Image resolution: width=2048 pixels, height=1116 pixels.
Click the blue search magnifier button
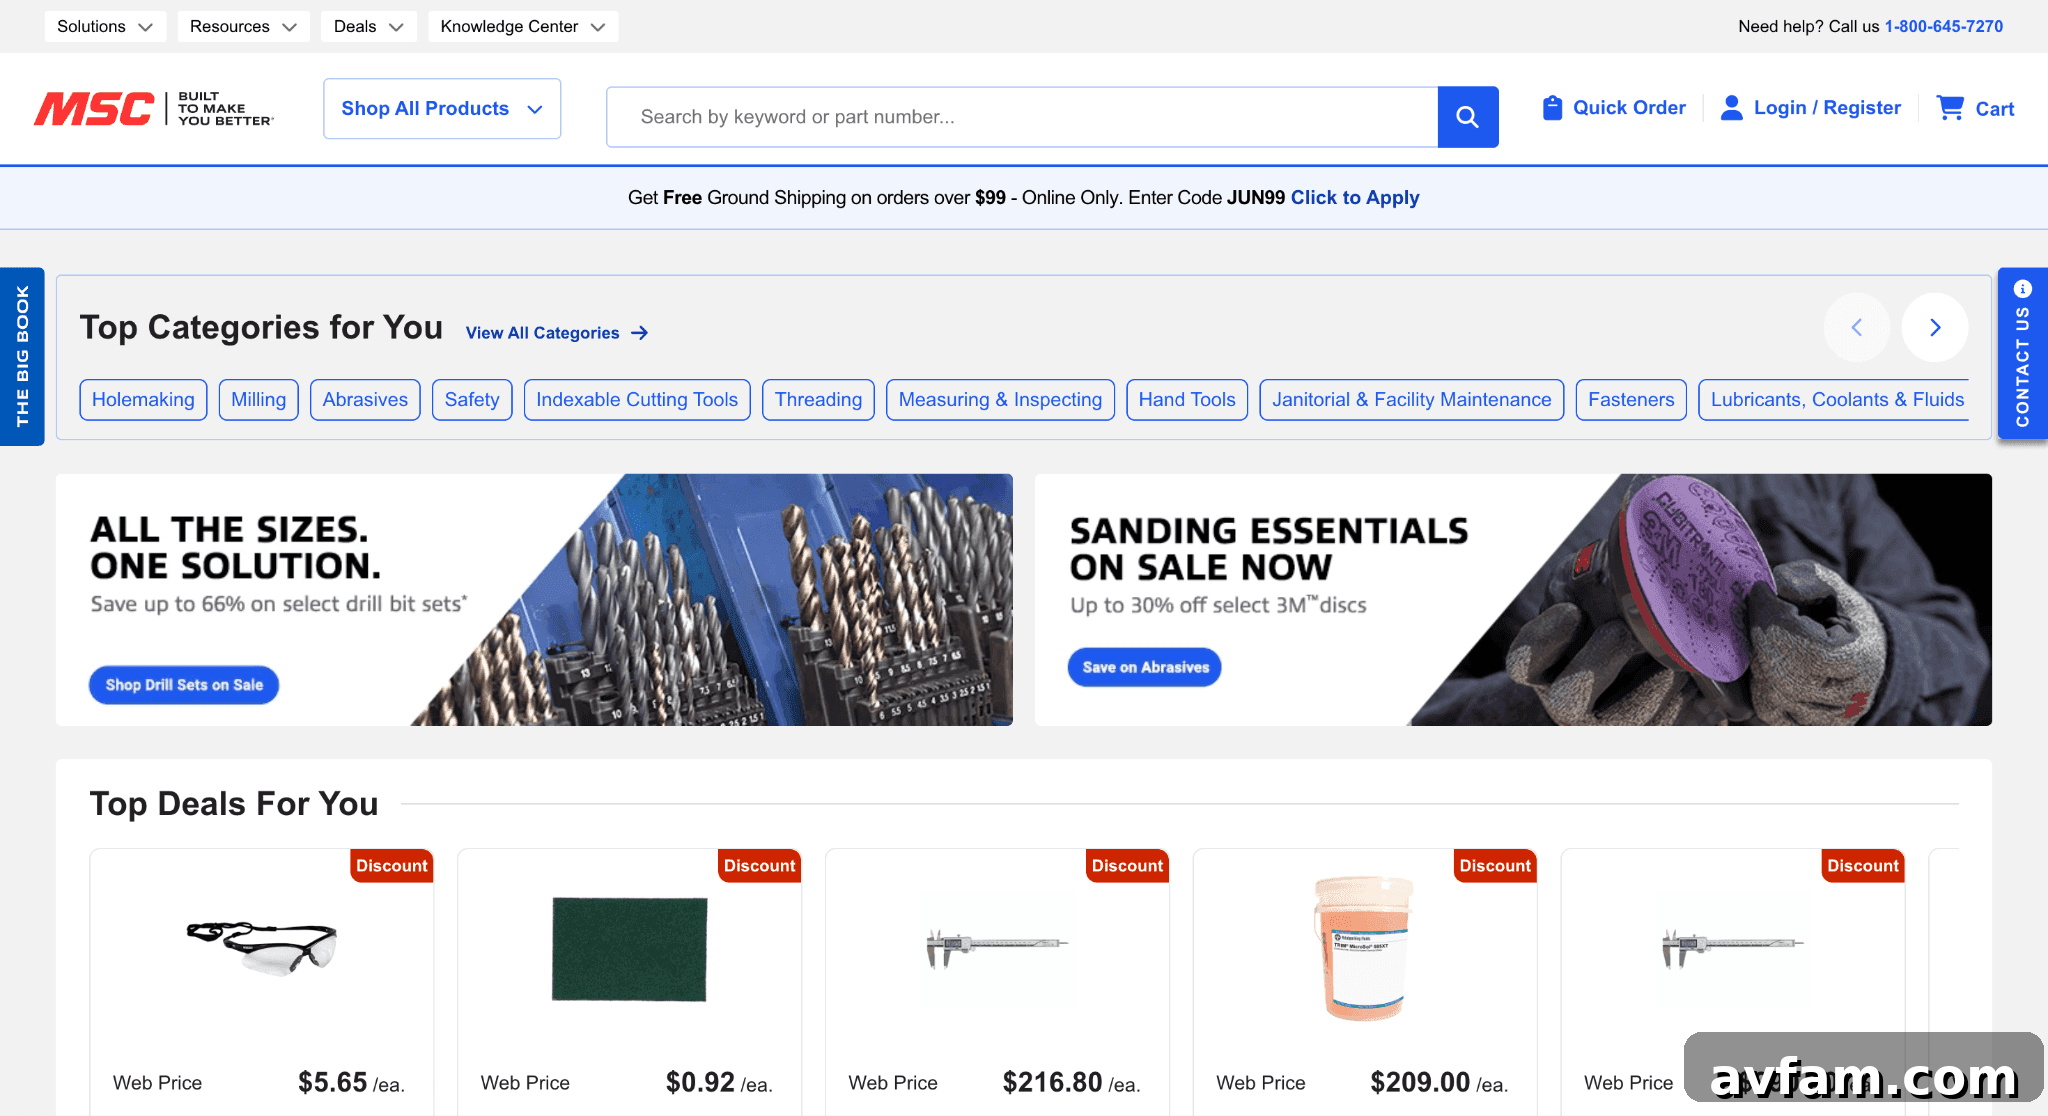click(1467, 117)
